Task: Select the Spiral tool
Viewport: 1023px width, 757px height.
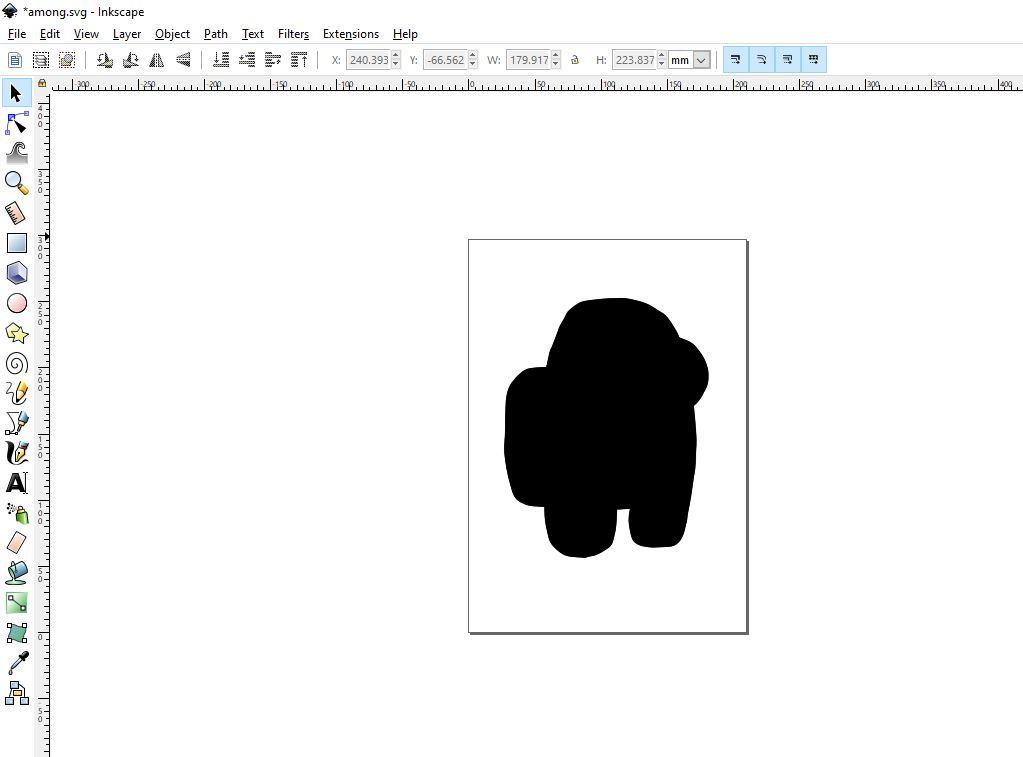Action: [16, 362]
